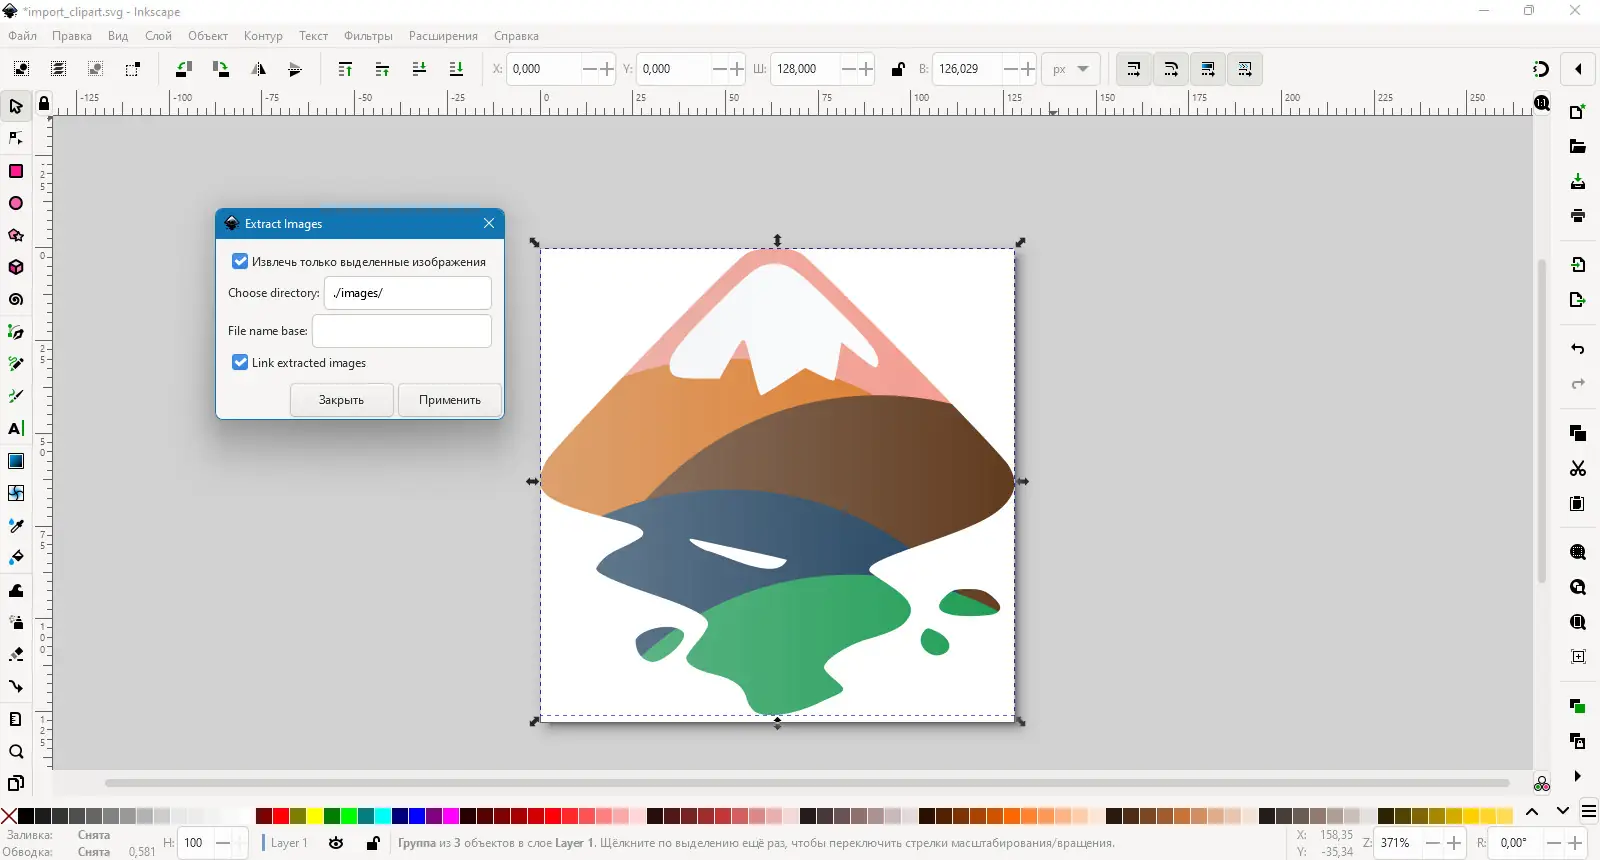Raise selection to top
This screenshot has height=860, width=1600.
[x=345, y=69]
